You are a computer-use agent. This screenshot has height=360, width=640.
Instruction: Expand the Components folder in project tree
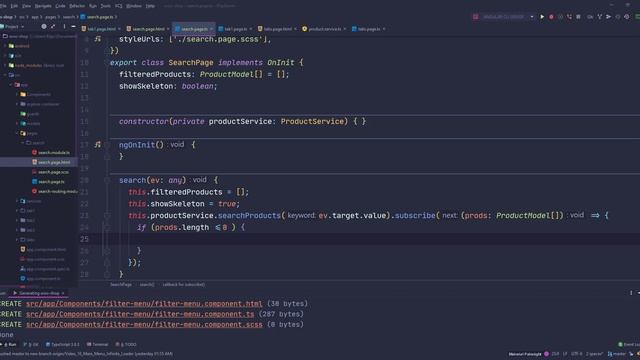click(x=17, y=94)
